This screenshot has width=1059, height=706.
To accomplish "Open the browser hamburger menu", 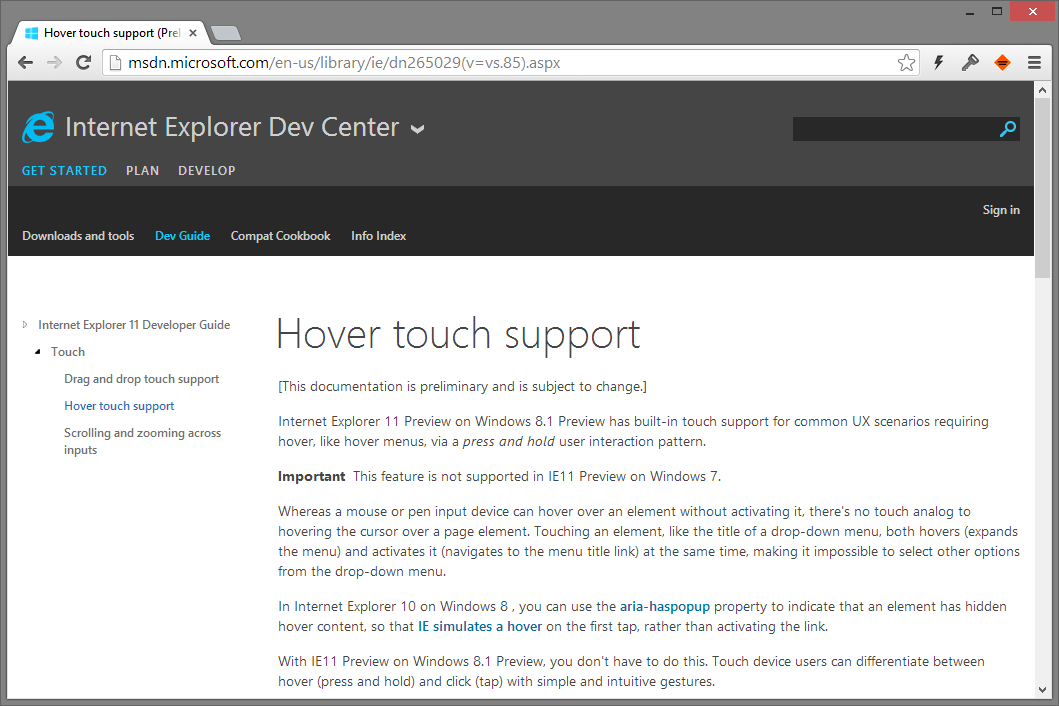I will [1034, 62].
